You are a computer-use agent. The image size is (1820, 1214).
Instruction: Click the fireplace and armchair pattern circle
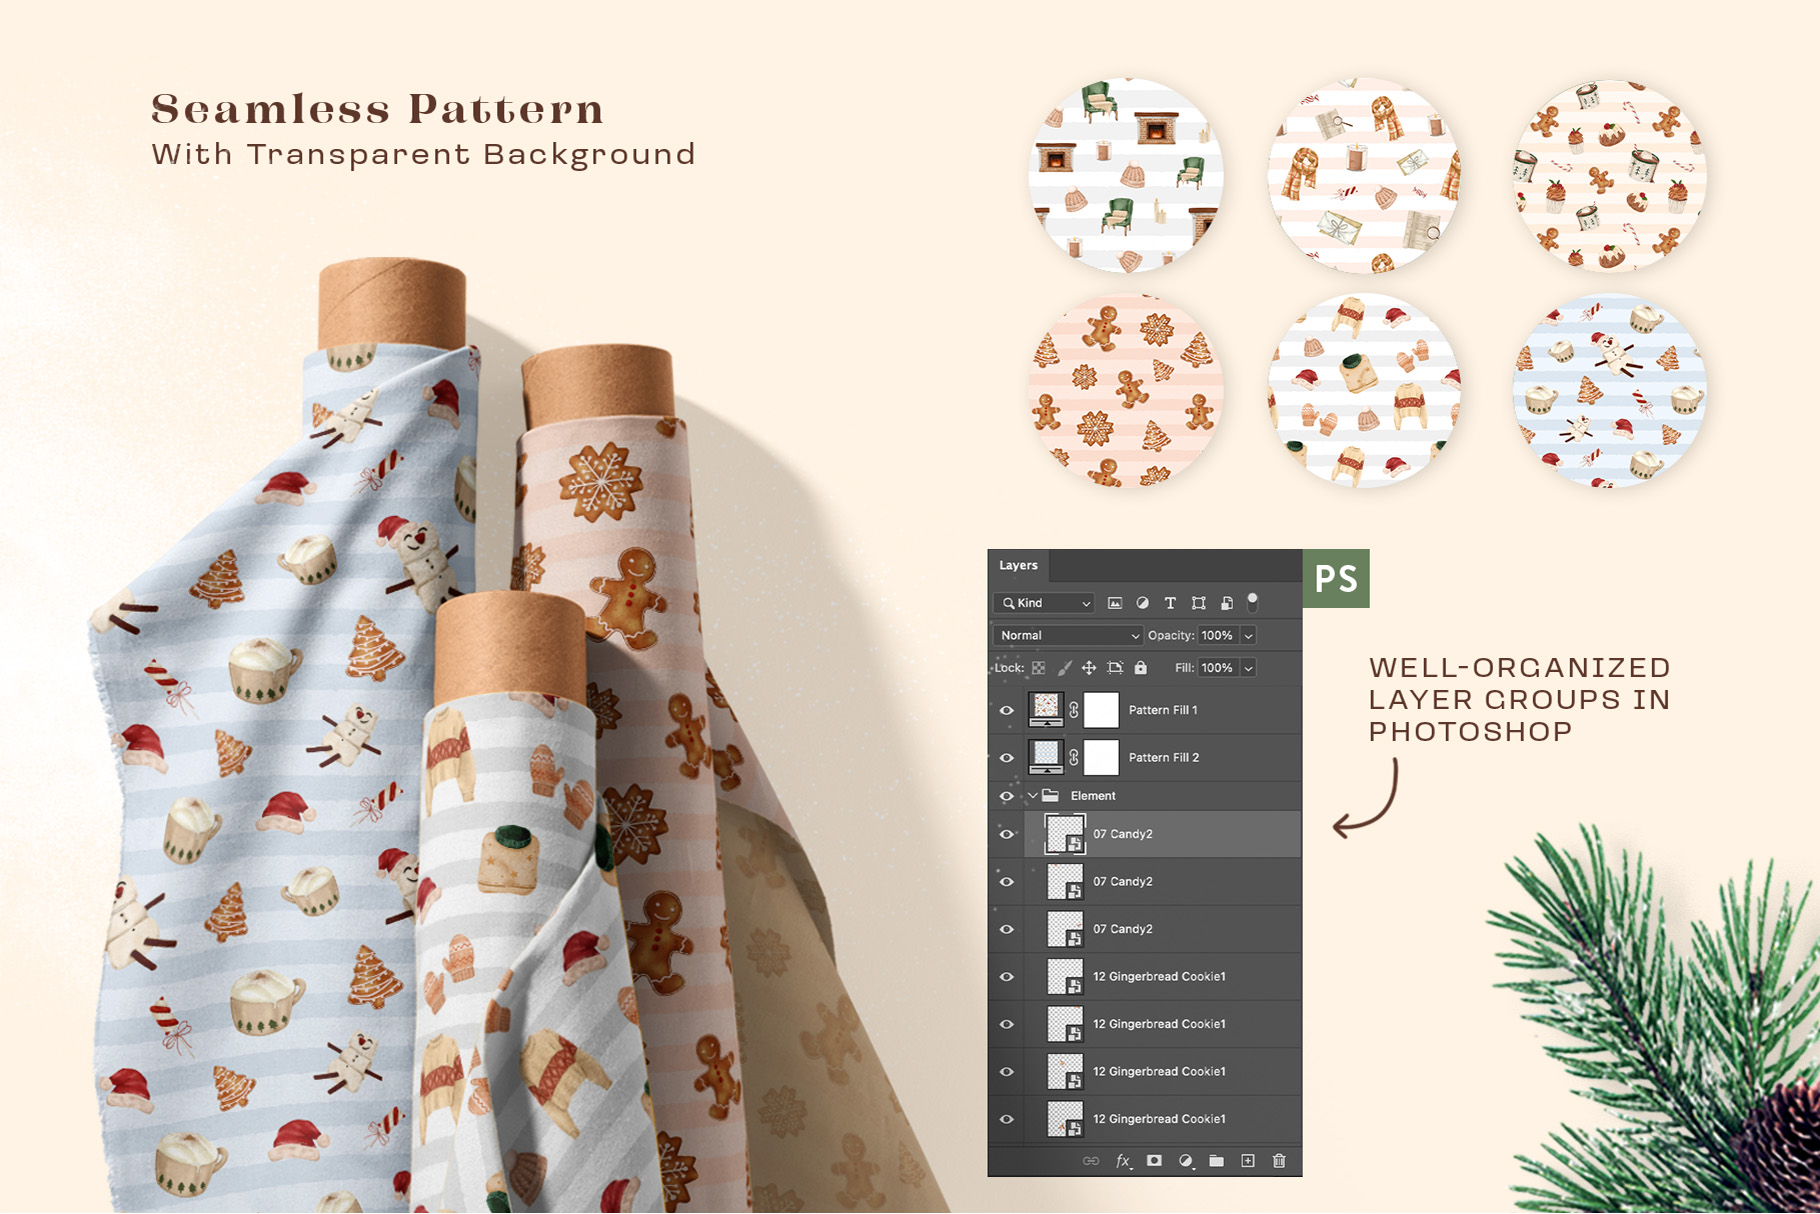click(x=1126, y=175)
